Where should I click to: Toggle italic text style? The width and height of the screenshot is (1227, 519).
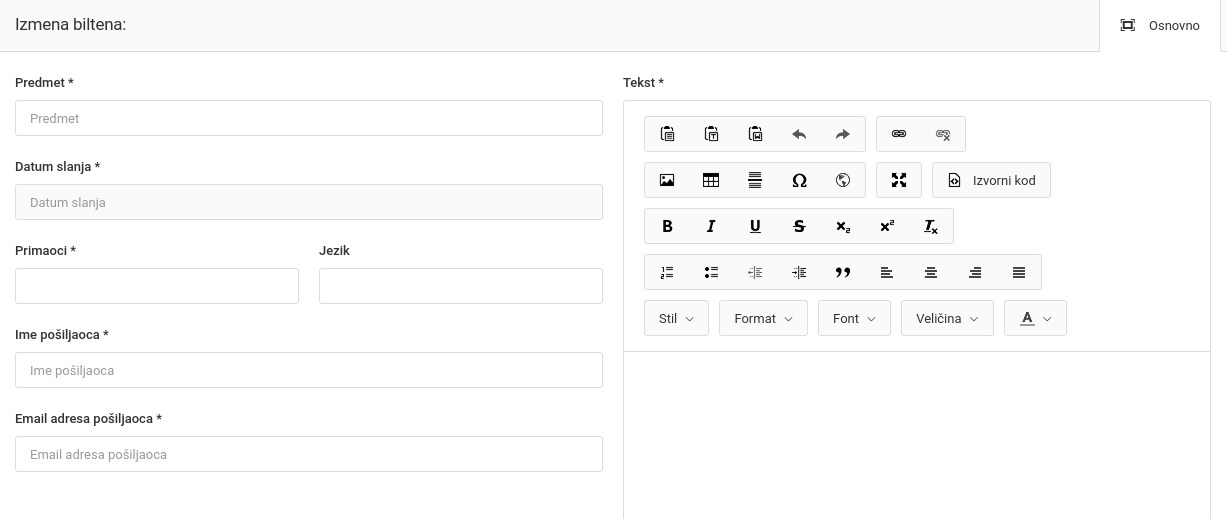(x=711, y=226)
